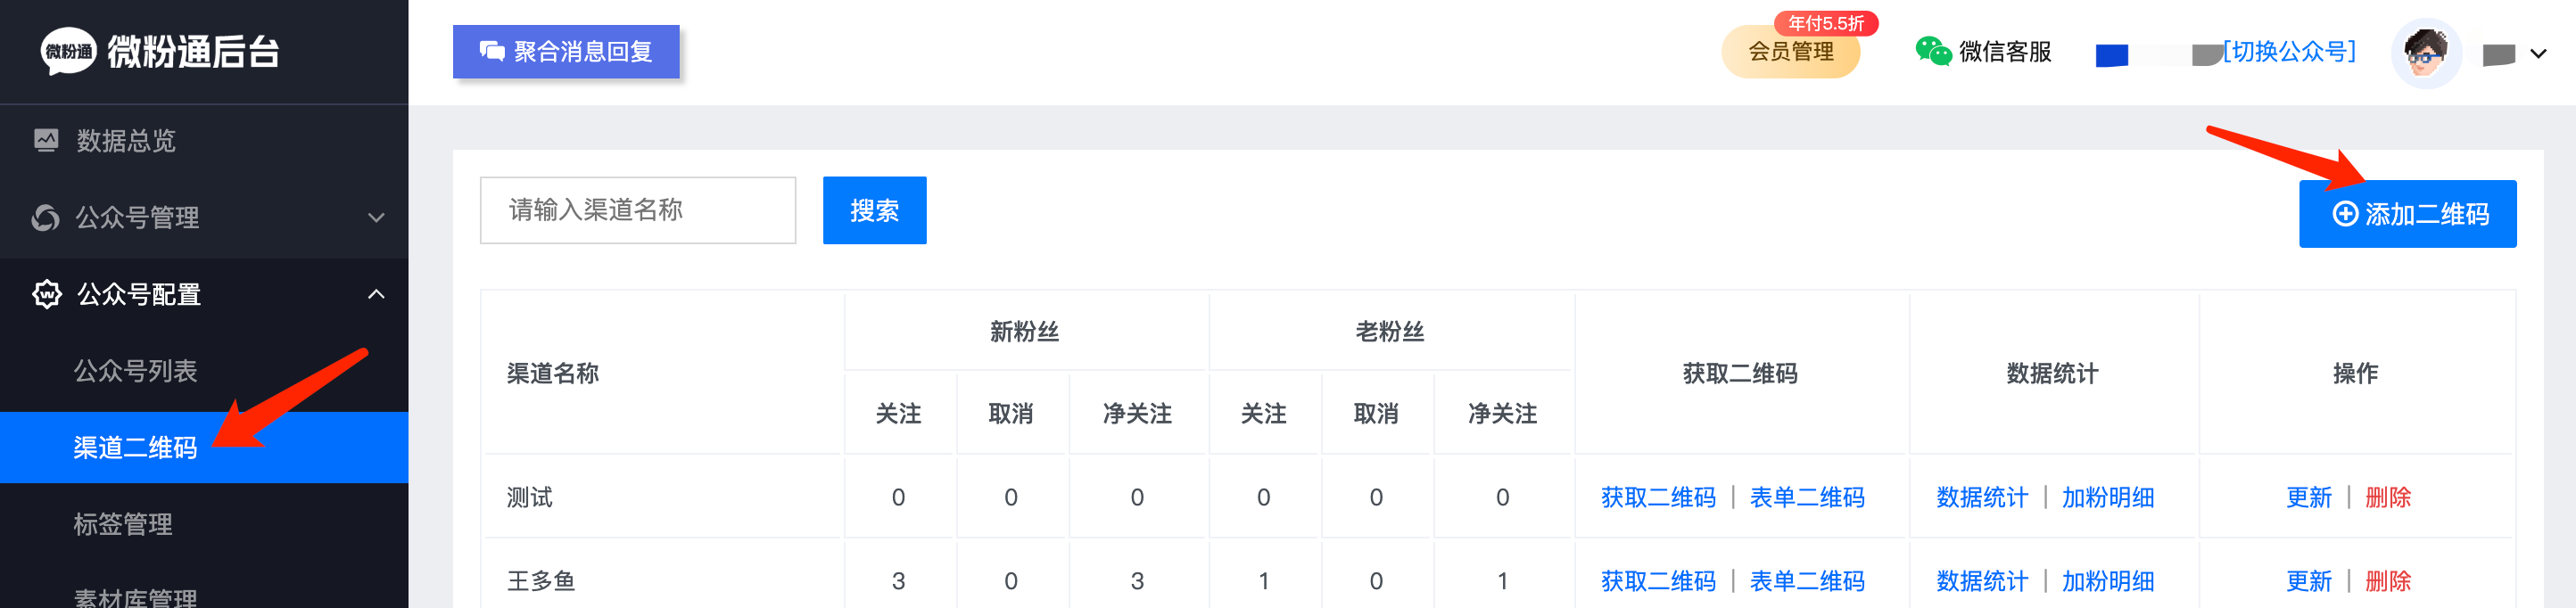2576x608 pixels.
Task: Click the 切换公众号 link
Action: pyautogui.click(x=2289, y=51)
